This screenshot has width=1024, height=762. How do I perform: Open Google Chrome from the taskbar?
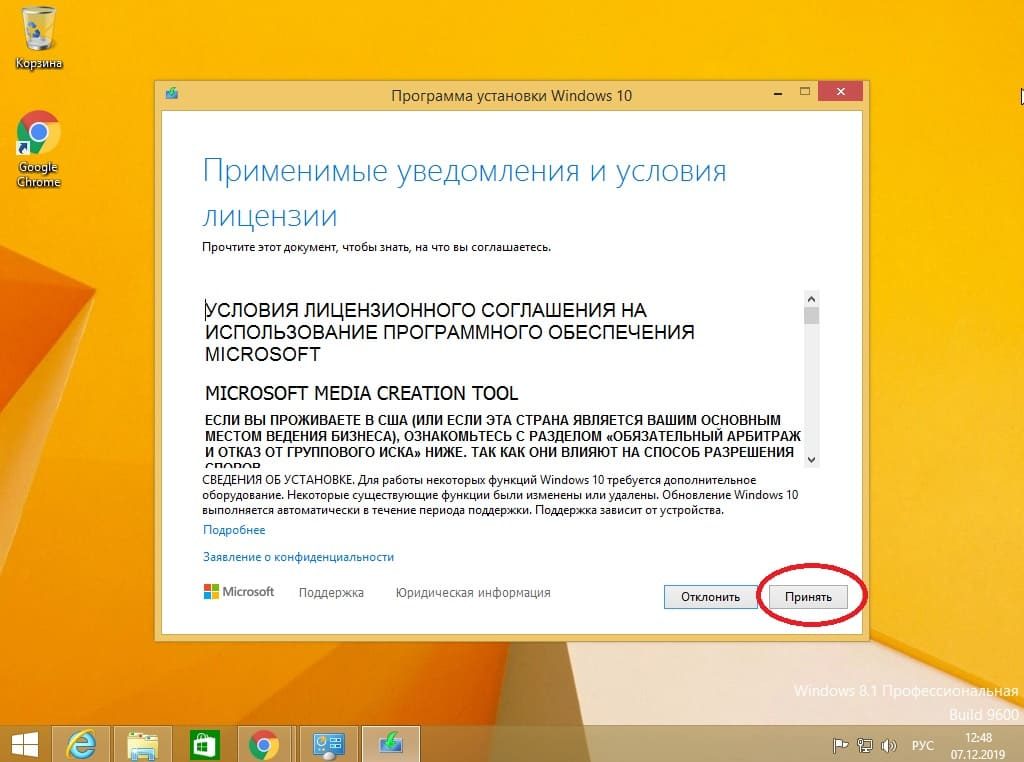[264, 744]
